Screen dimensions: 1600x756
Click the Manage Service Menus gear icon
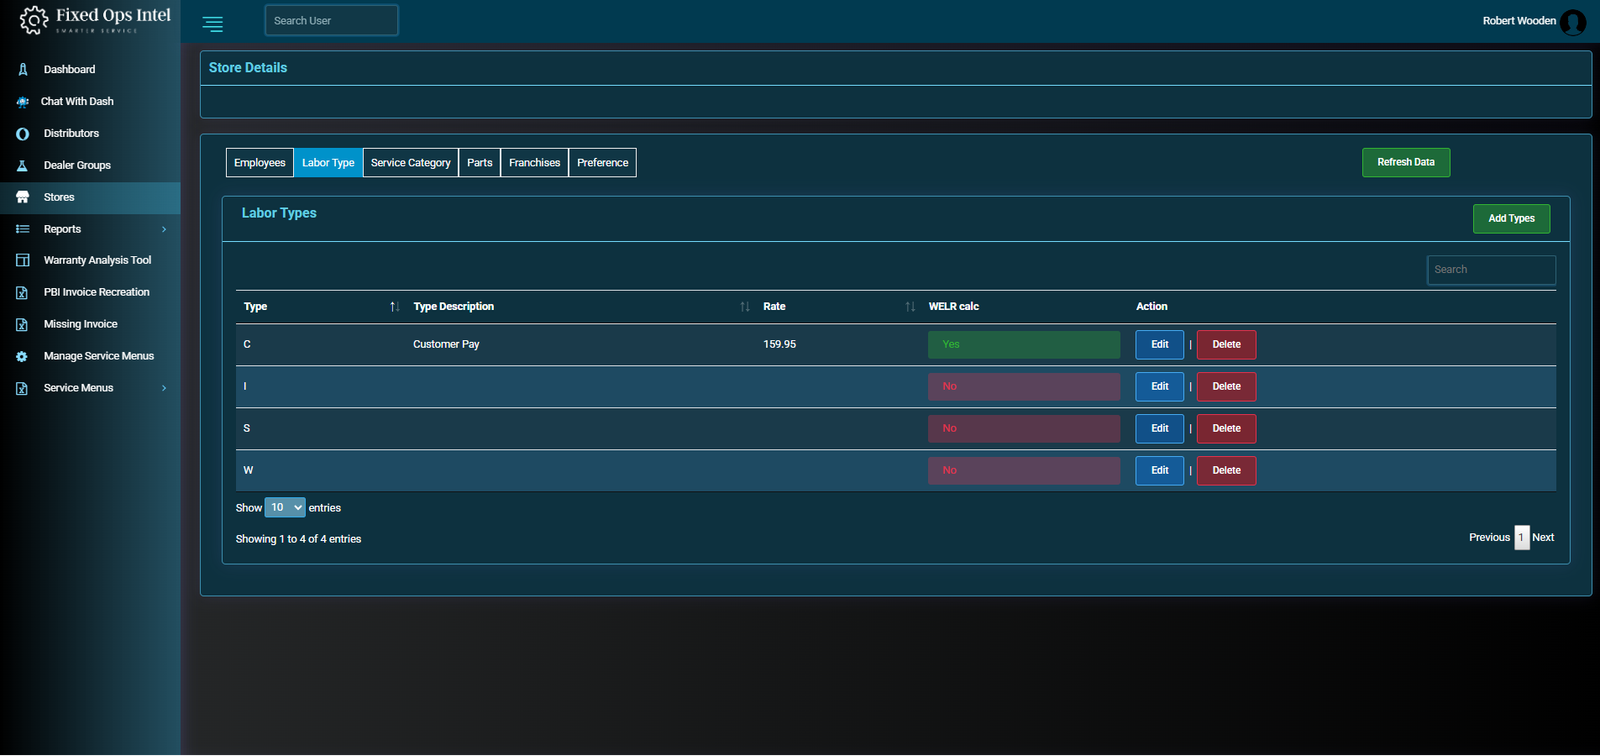click(x=23, y=356)
